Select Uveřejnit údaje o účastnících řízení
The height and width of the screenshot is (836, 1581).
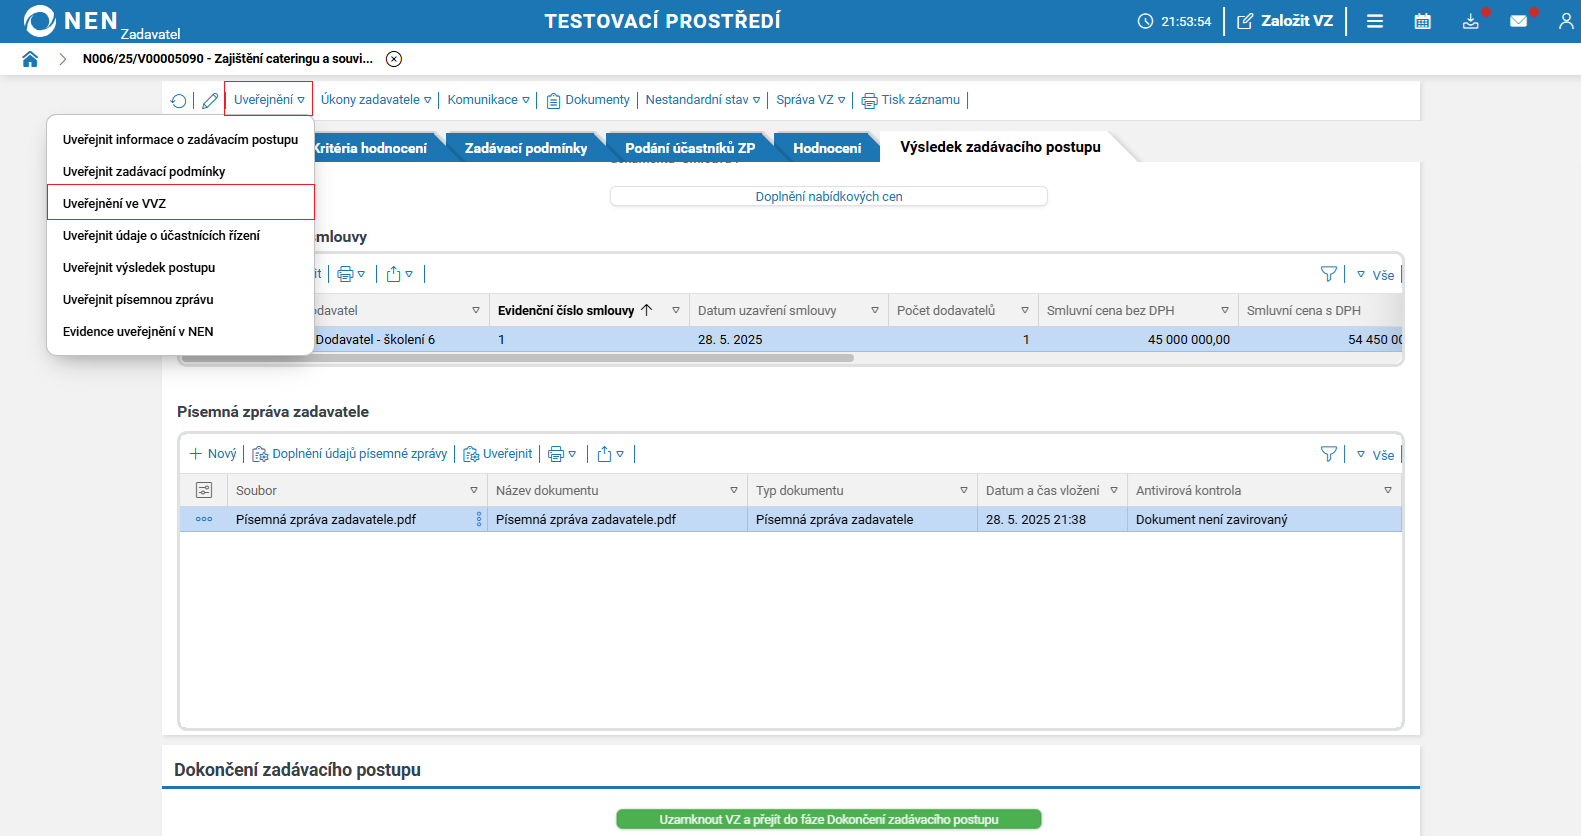tap(181, 236)
